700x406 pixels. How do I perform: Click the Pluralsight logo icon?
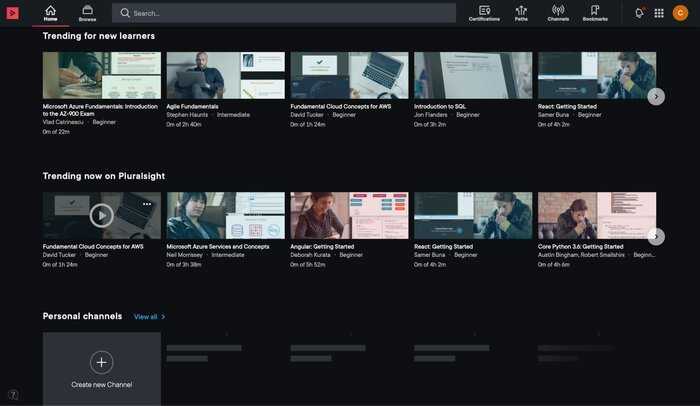pyautogui.click(x=12, y=13)
